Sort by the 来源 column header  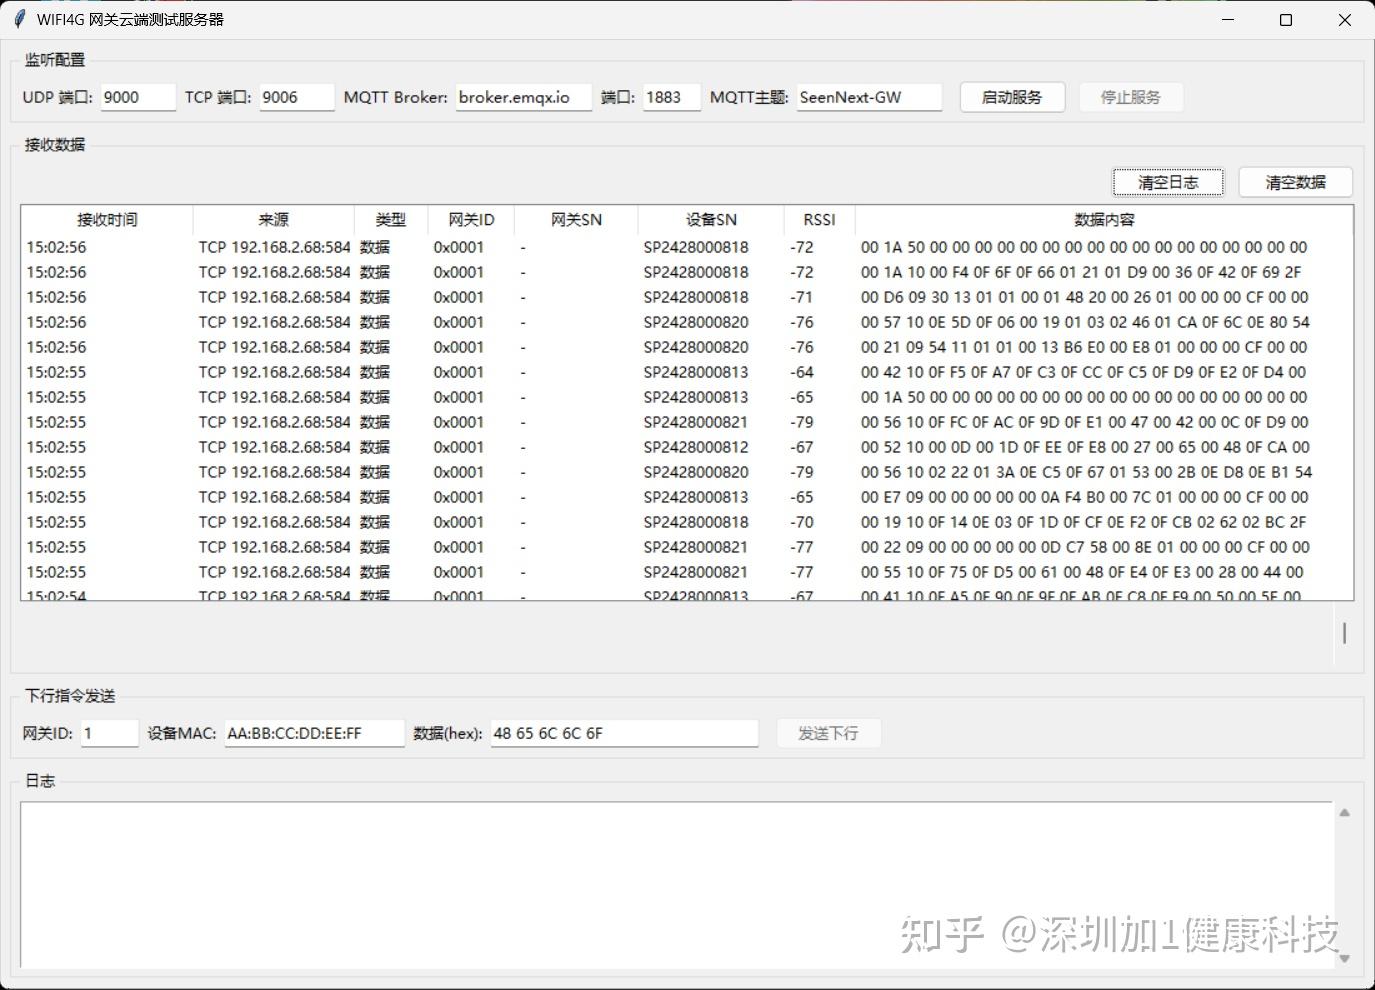(274, 220)
